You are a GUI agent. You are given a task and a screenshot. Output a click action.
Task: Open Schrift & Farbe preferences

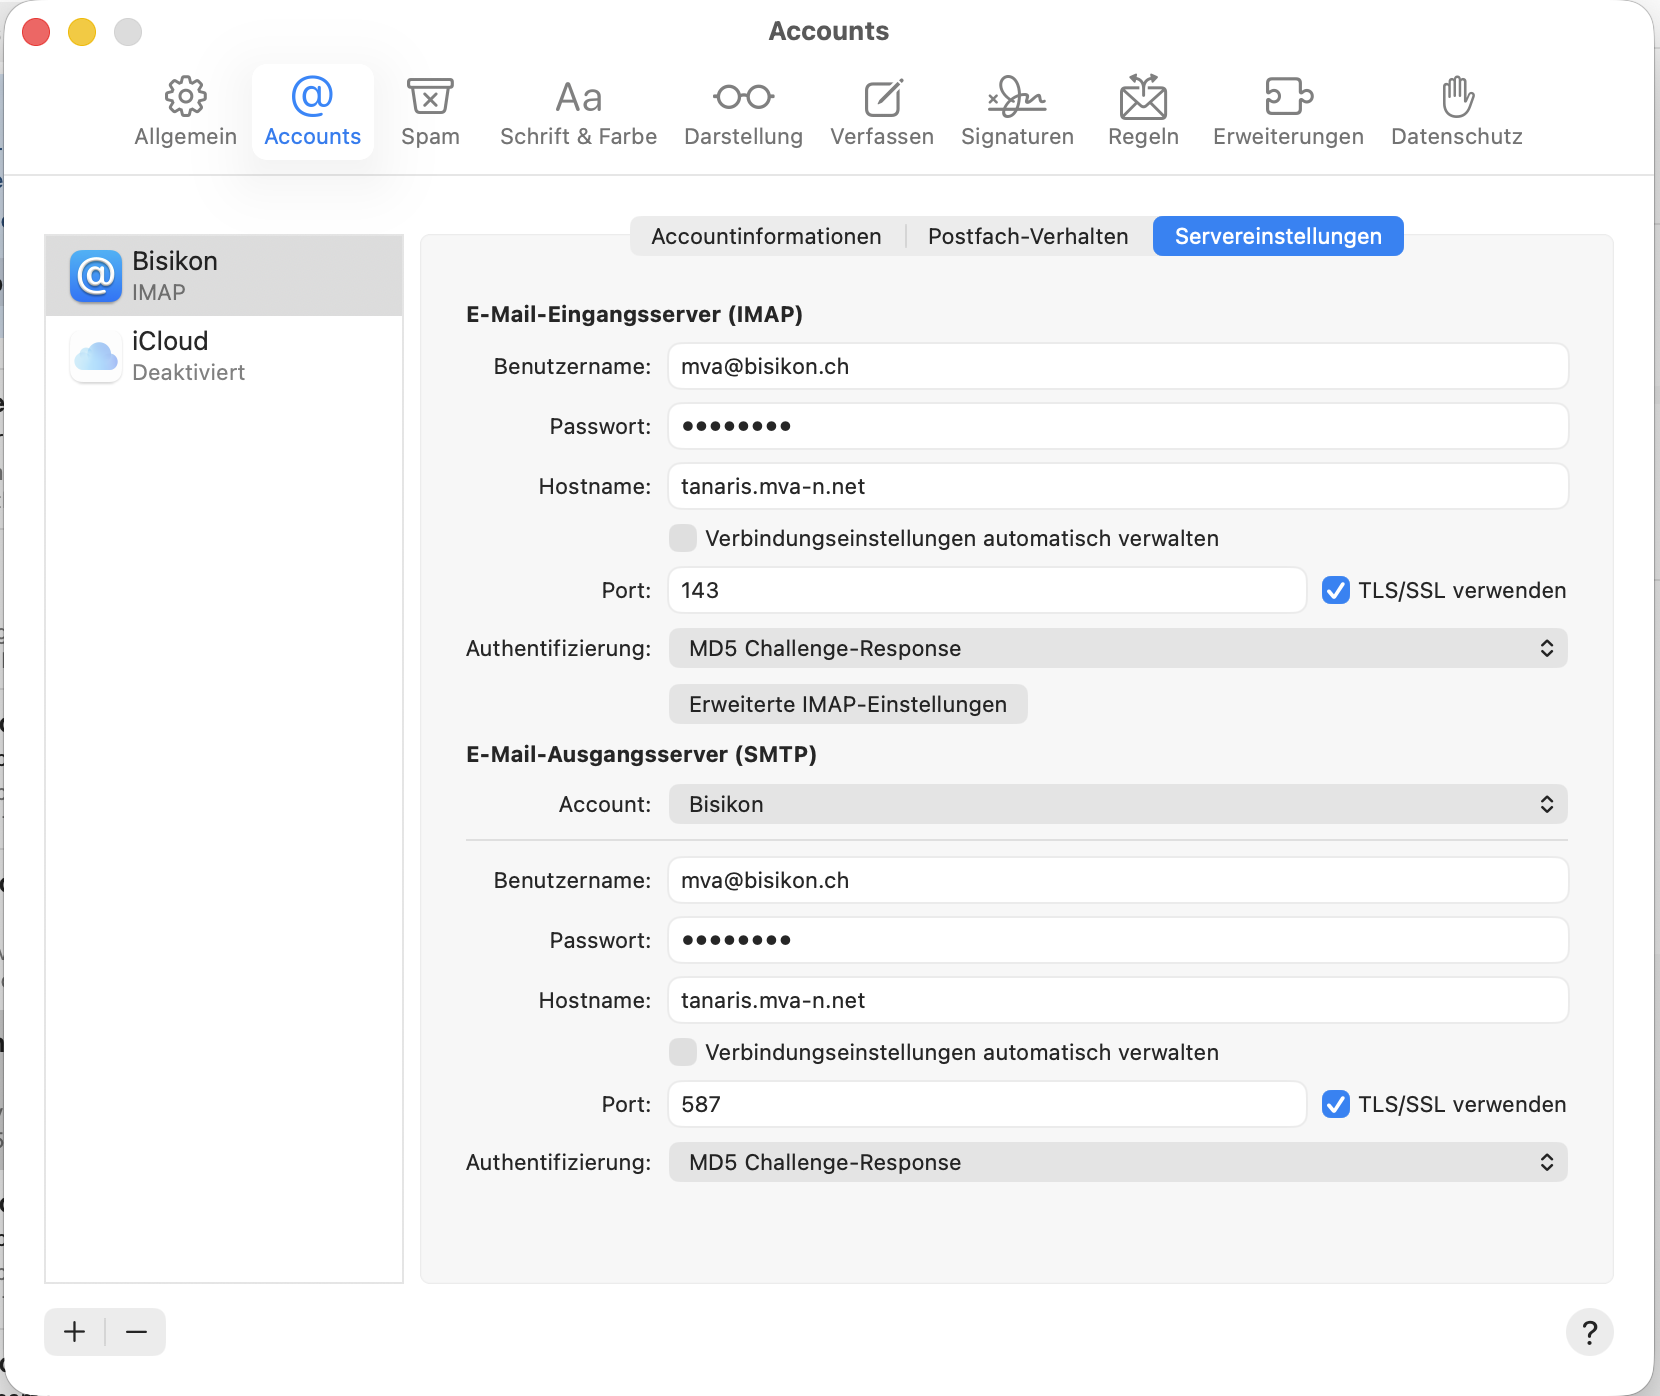(x=578, y=111)
